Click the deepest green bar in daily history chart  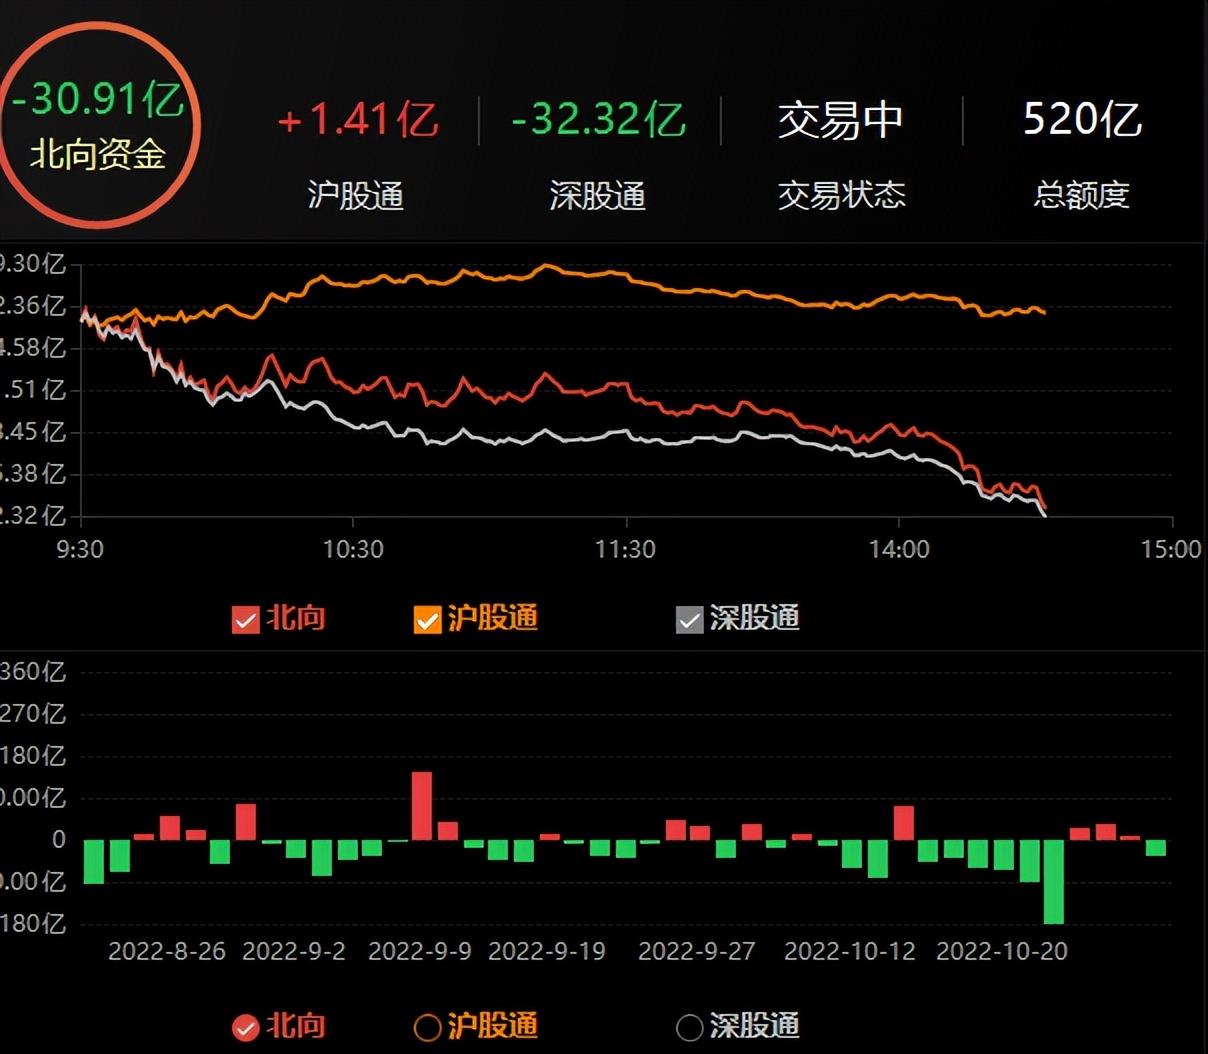click(1054, 881)
